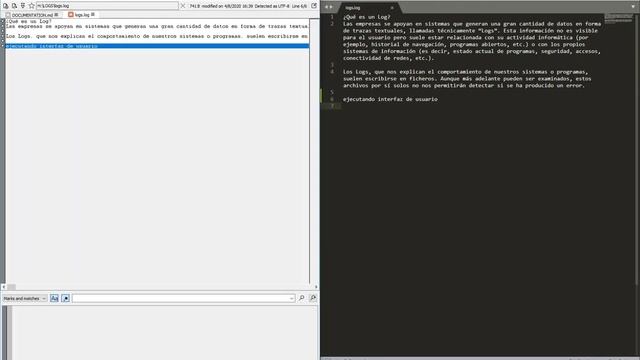
Task: Open the tab list dropdown arrow in Sublime Text
Action: click(633, 7)
